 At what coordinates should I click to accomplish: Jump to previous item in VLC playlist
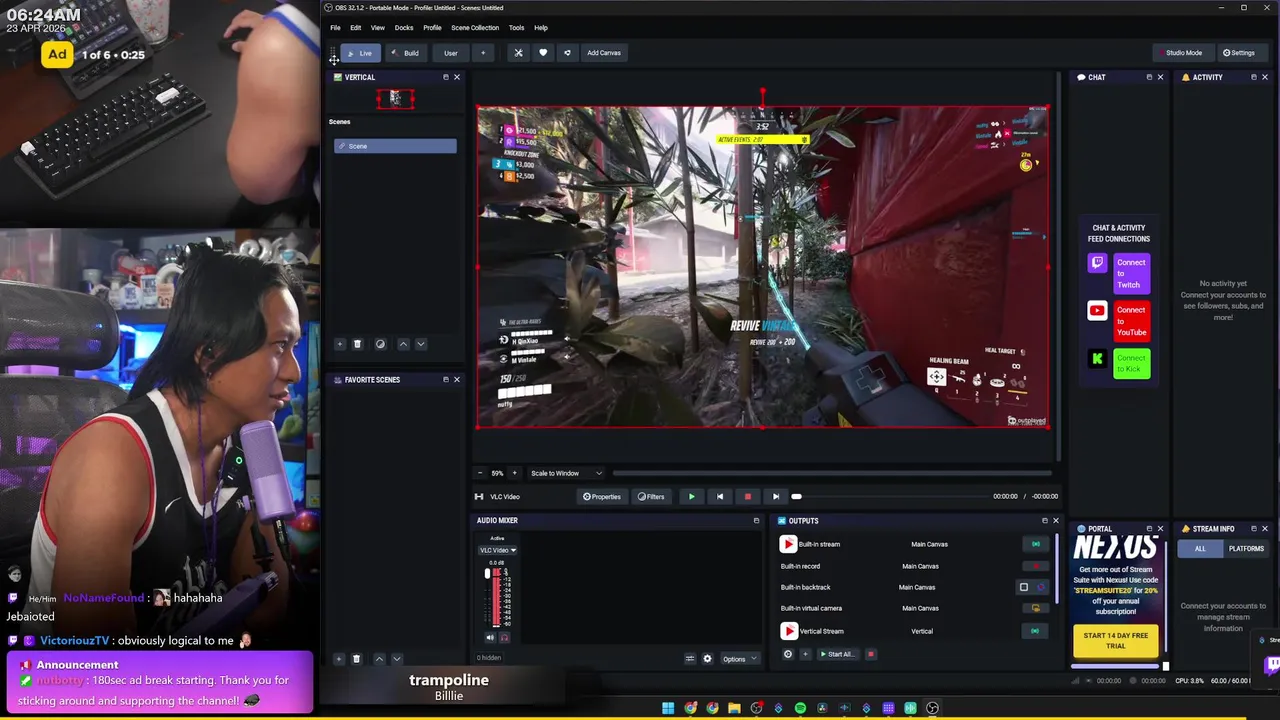point(719,496)
